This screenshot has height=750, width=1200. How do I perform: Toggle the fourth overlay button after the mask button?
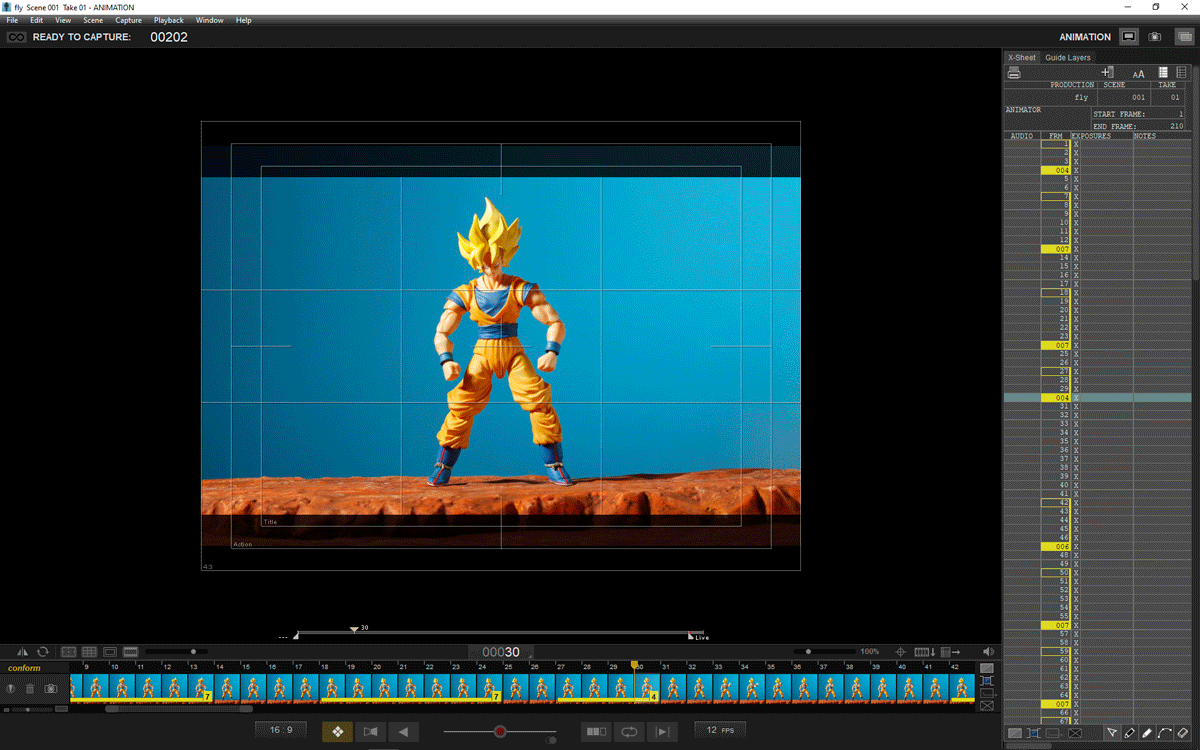pyautogui.click(x=131, y=652)
